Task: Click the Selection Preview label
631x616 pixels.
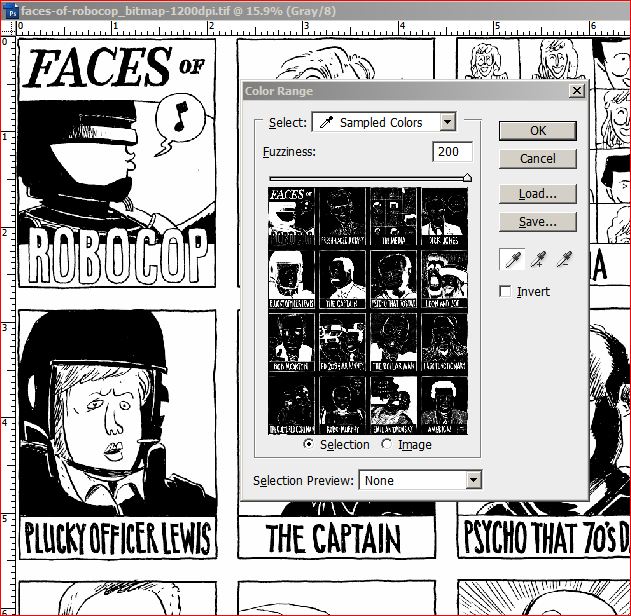Action: [x=303, y=480]
